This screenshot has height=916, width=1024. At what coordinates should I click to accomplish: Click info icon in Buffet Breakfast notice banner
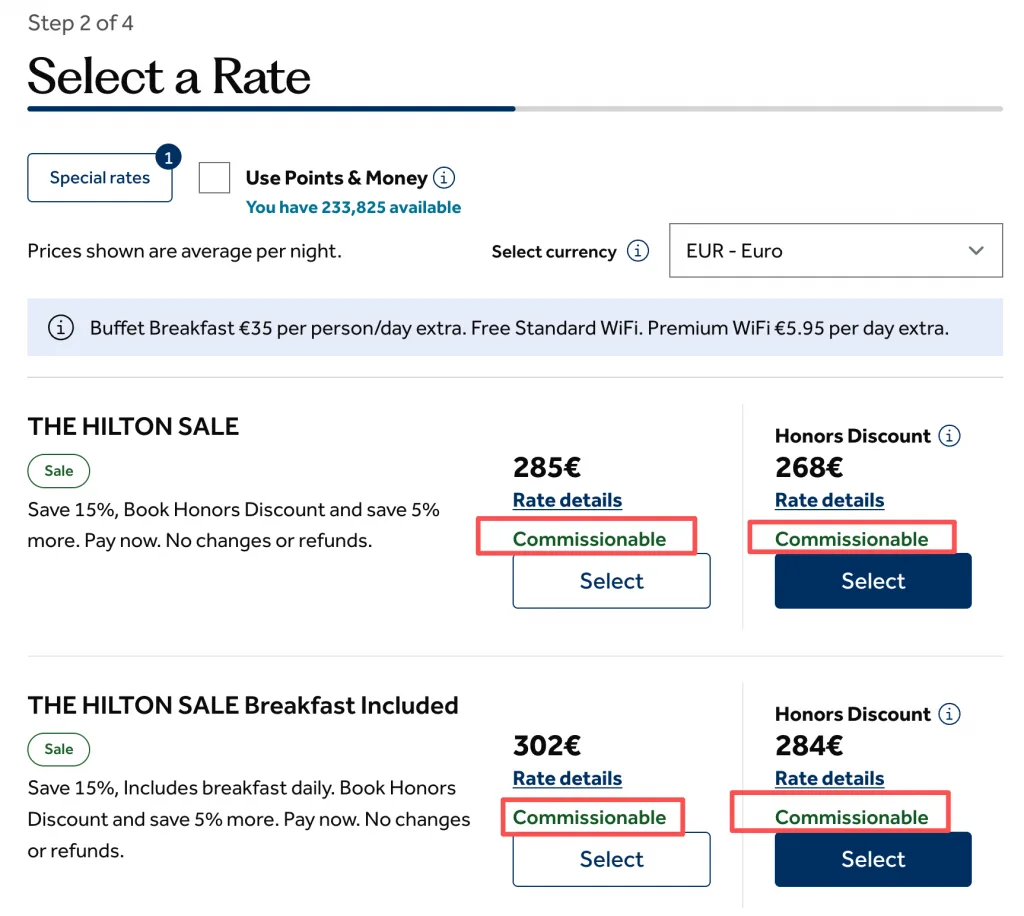click(61, 327)
